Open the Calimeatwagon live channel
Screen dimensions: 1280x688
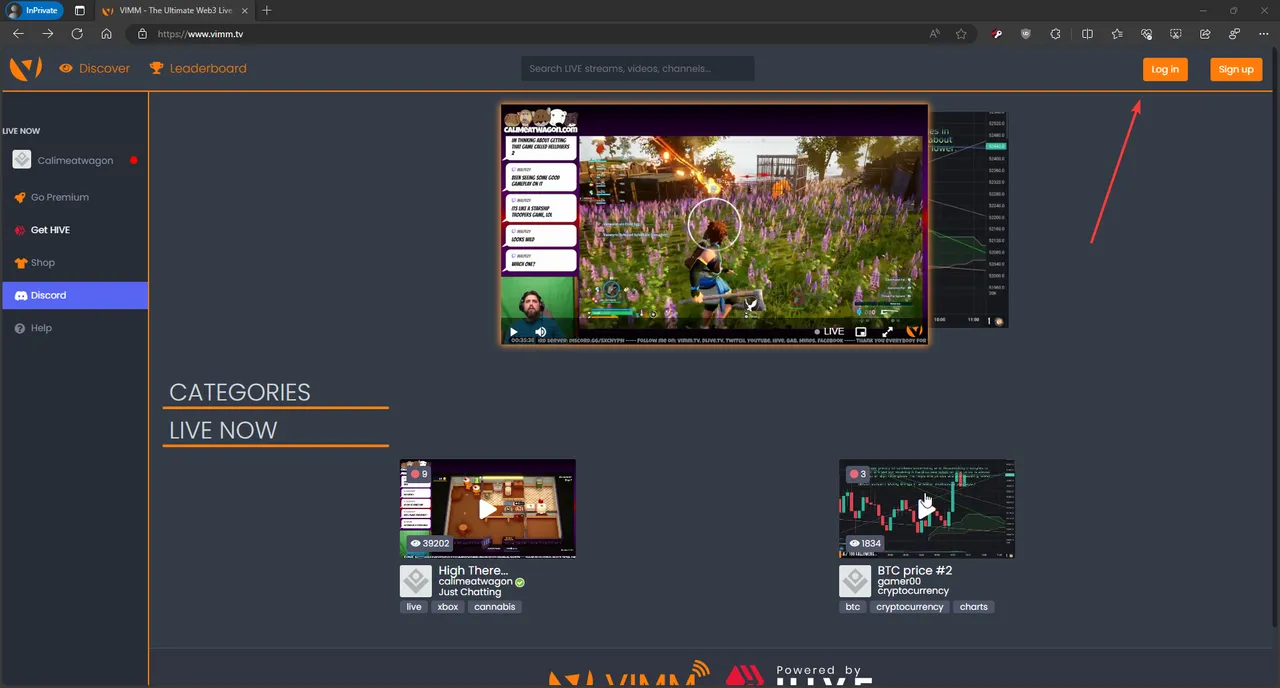click(x=75, y=160)
